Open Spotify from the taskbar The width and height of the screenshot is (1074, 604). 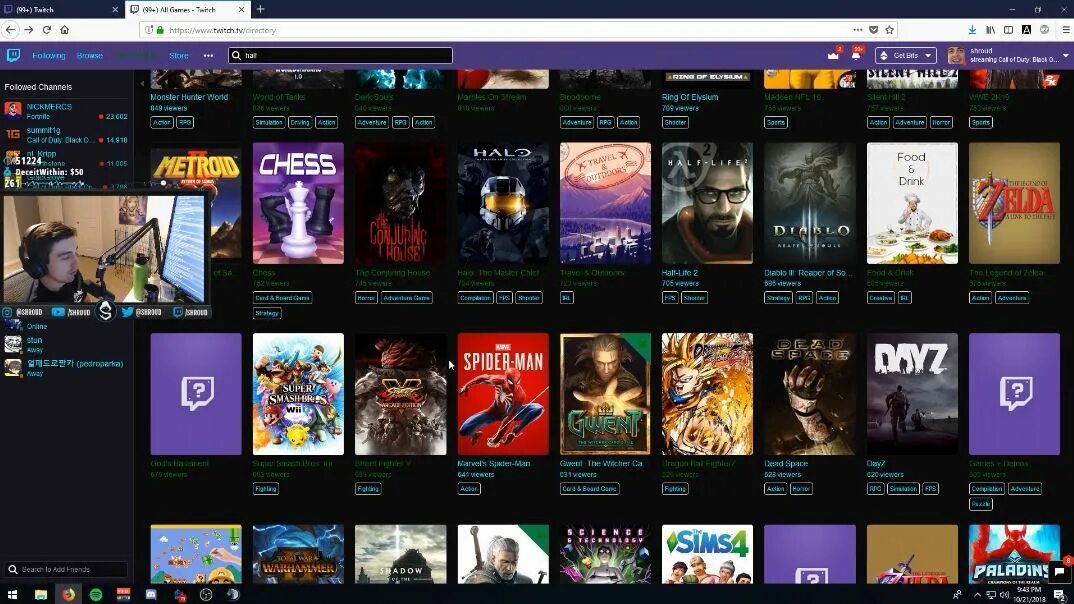(x=96, y=594)
